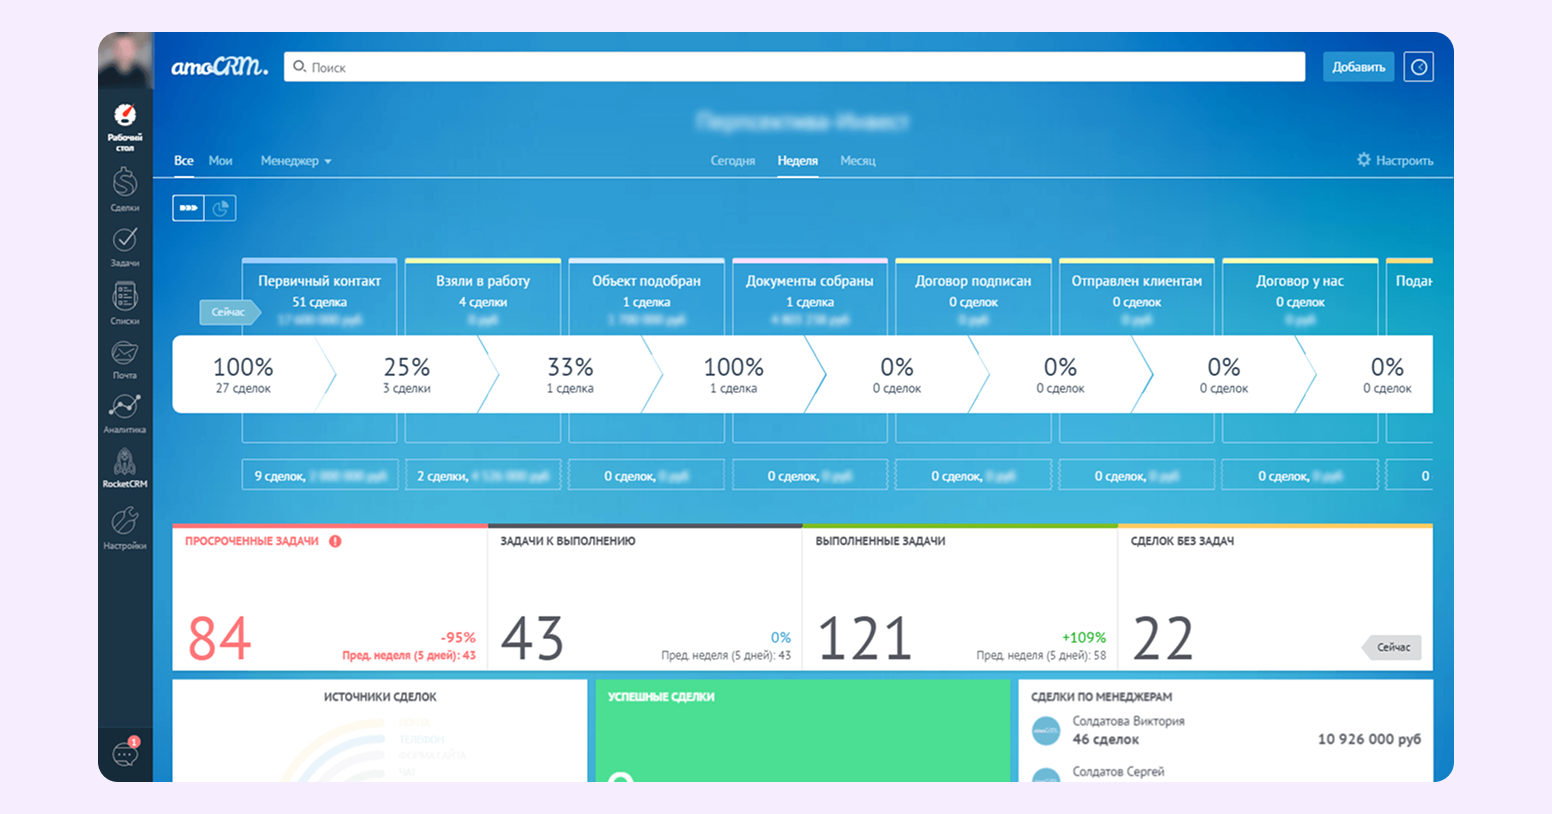Image resolution: width=1552 pixels, height=814 pixels.
Task: Open the Сделки section in sidebar
Action: coord(125,187)
